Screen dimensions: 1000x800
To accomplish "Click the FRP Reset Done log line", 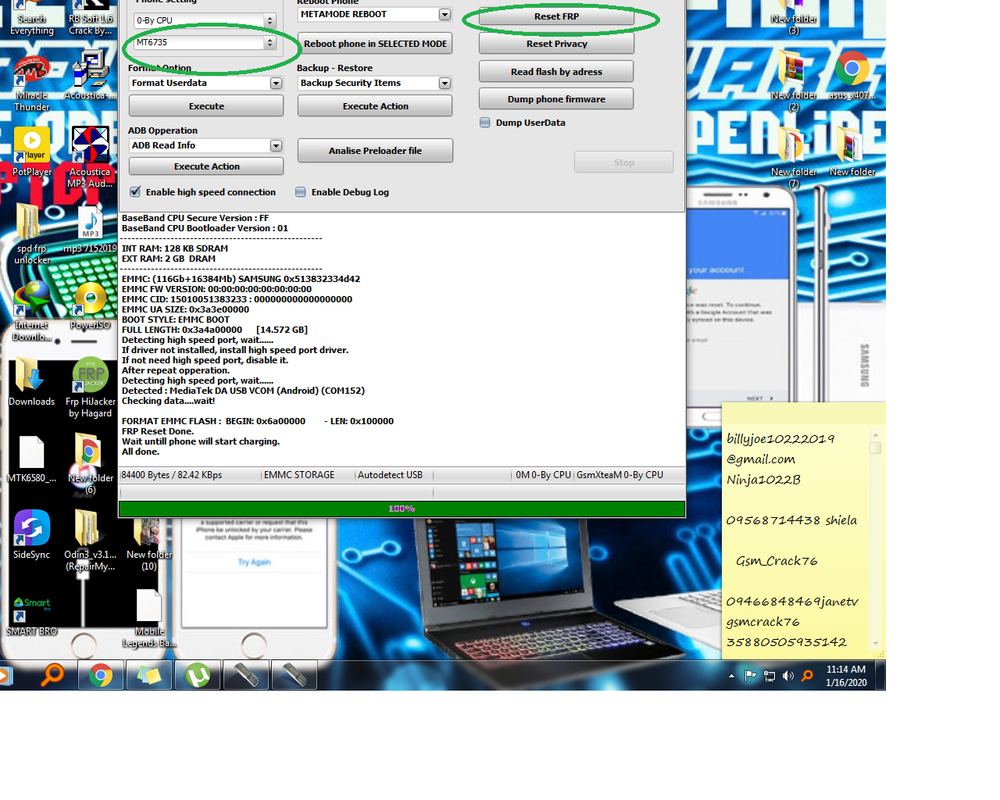I will click(157, 431).
